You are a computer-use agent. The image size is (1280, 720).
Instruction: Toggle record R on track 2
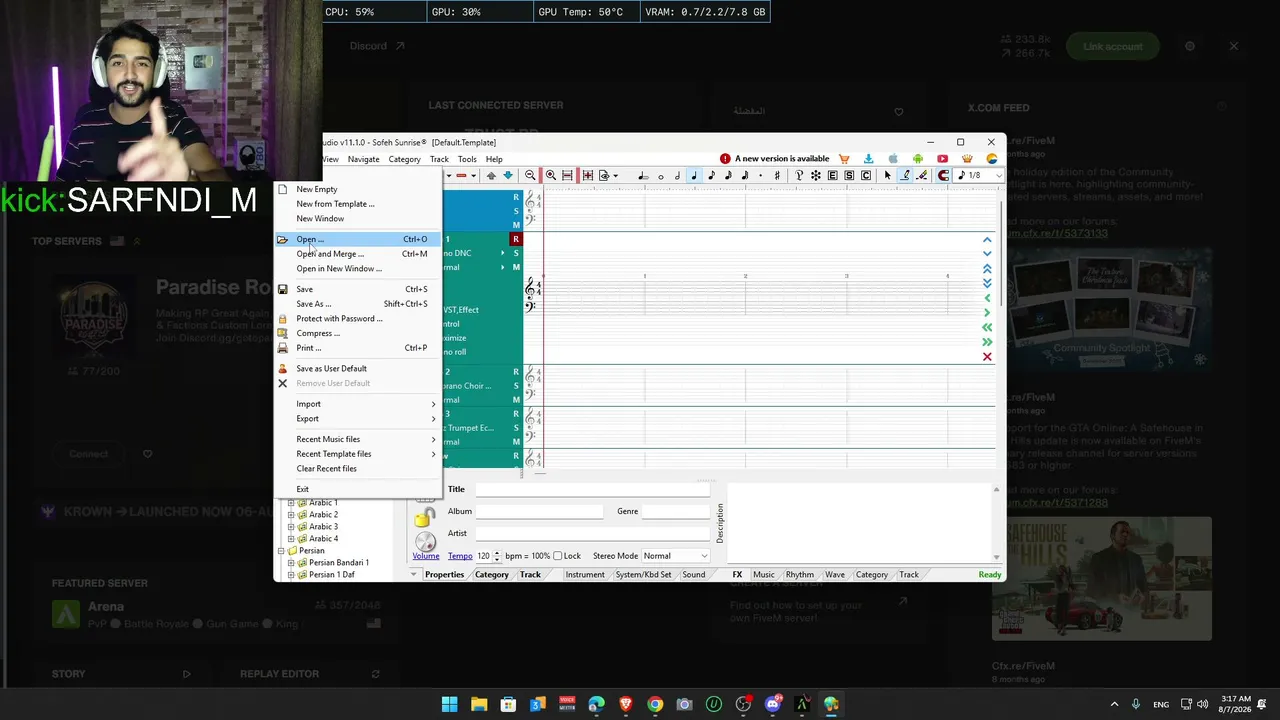pyautogui.click(x=516, y=372)
